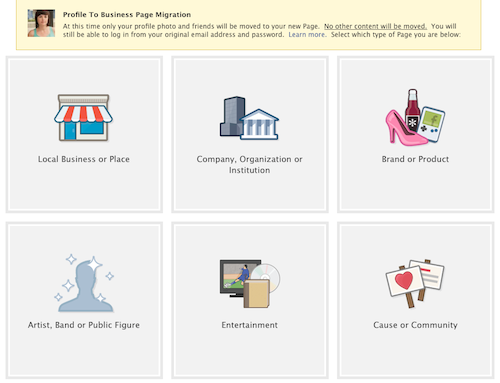The width and height of the screenshot is (500, 383).
Task: Click the TV and CD Entertainment icon
Action: tap(250, 284)
